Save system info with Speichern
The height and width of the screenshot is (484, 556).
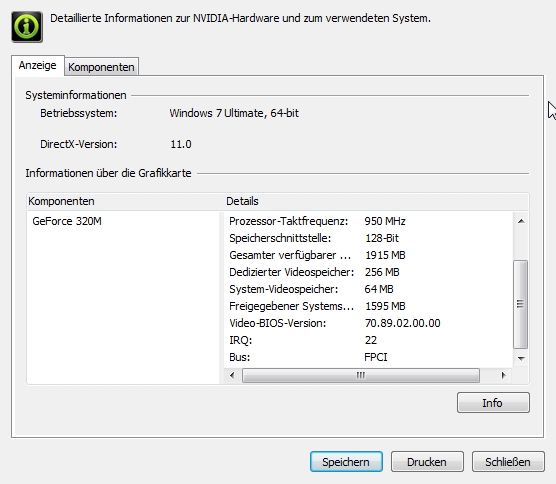[346, 462]
